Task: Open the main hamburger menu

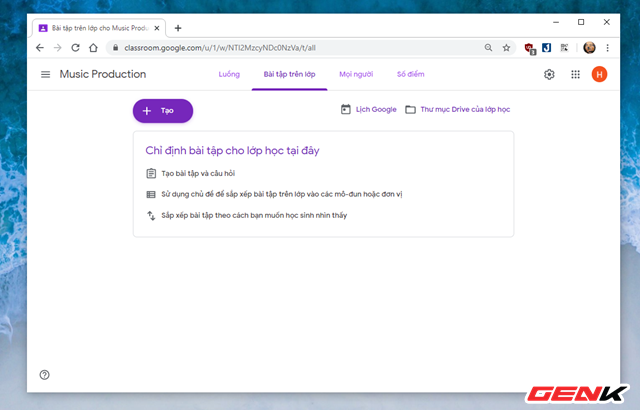Action: [x=45, y=74]
